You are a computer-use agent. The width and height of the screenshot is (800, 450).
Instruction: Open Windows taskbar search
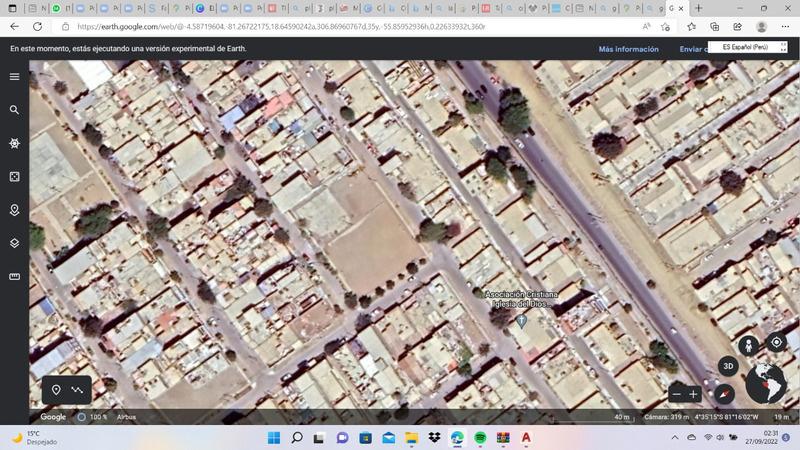tap(296, 438)
